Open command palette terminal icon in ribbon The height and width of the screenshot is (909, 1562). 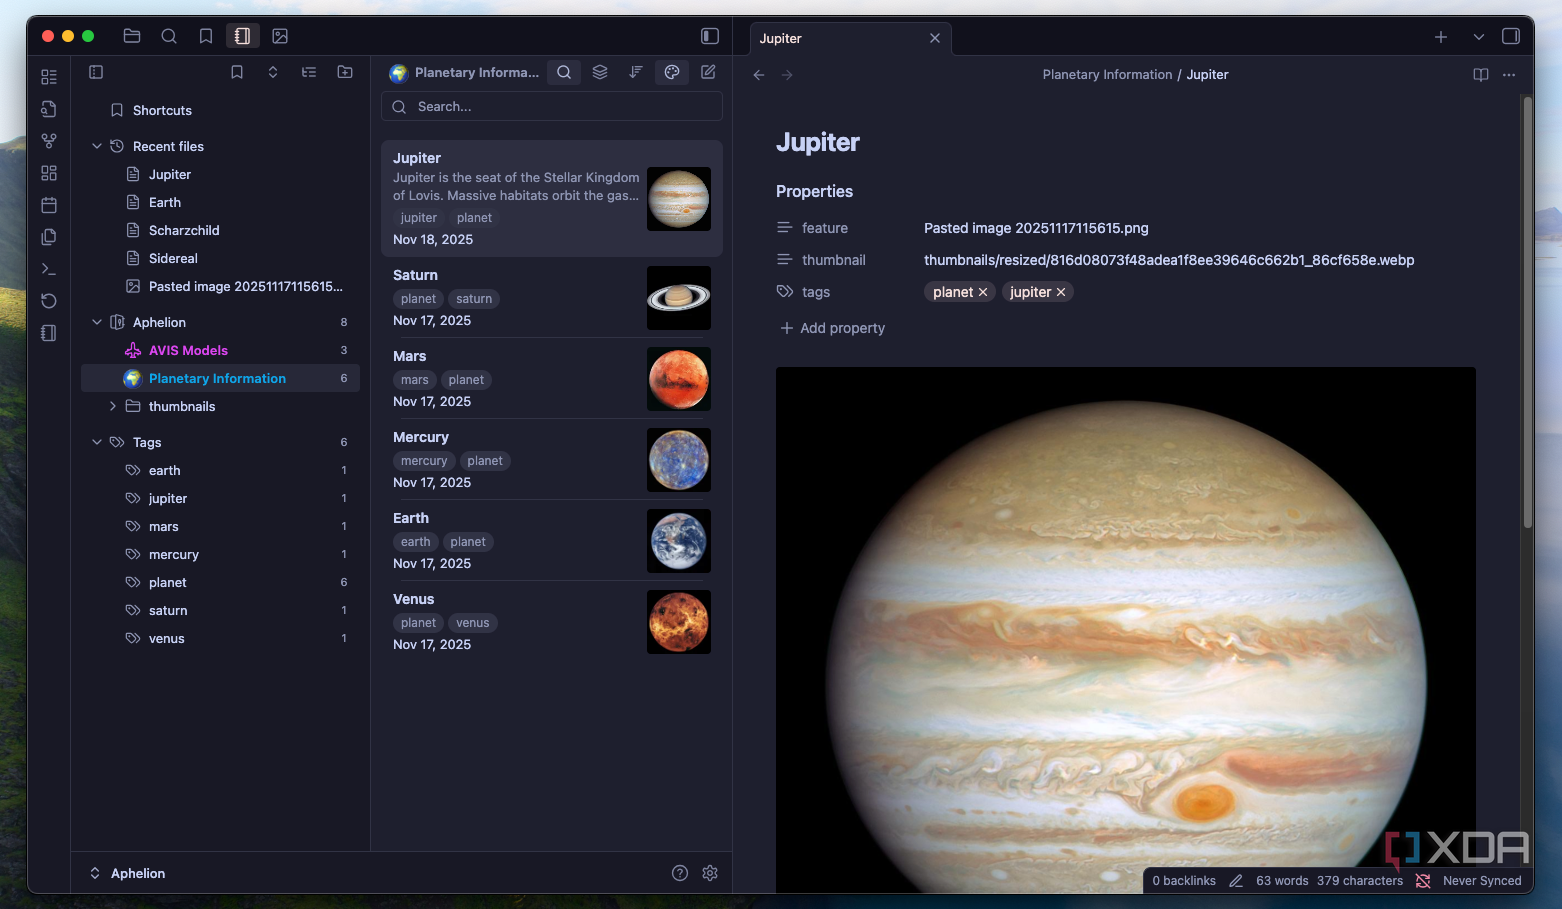click(49, 269)
